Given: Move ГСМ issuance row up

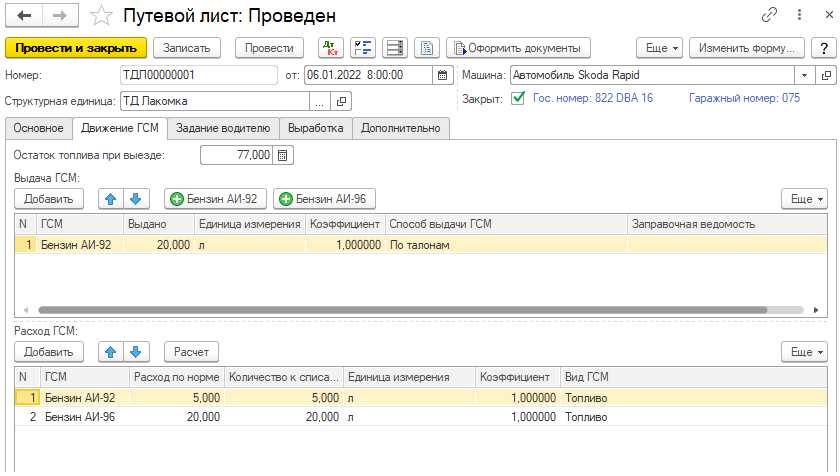Looking at the screenshot, I should click(x=111, y=199).
